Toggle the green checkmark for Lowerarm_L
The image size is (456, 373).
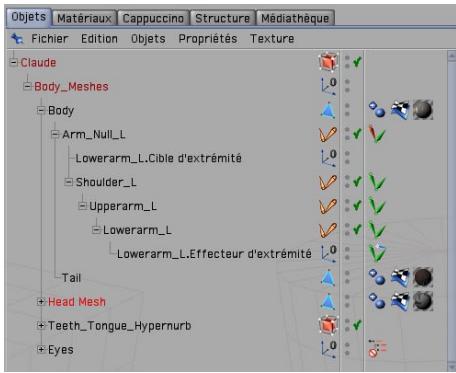click(x=357, y=229)
